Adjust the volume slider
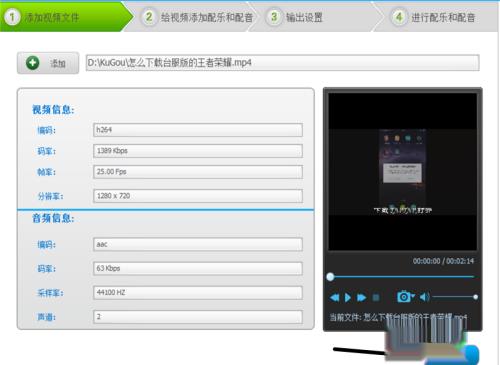This screenshot has width=500, height=365. (x=455, y=297)
